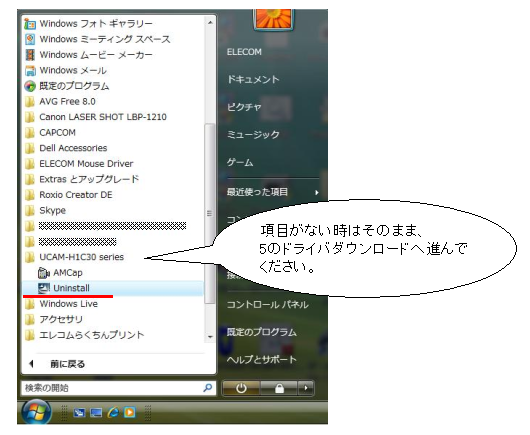Click 前に戻る to go back

point(68,364)
